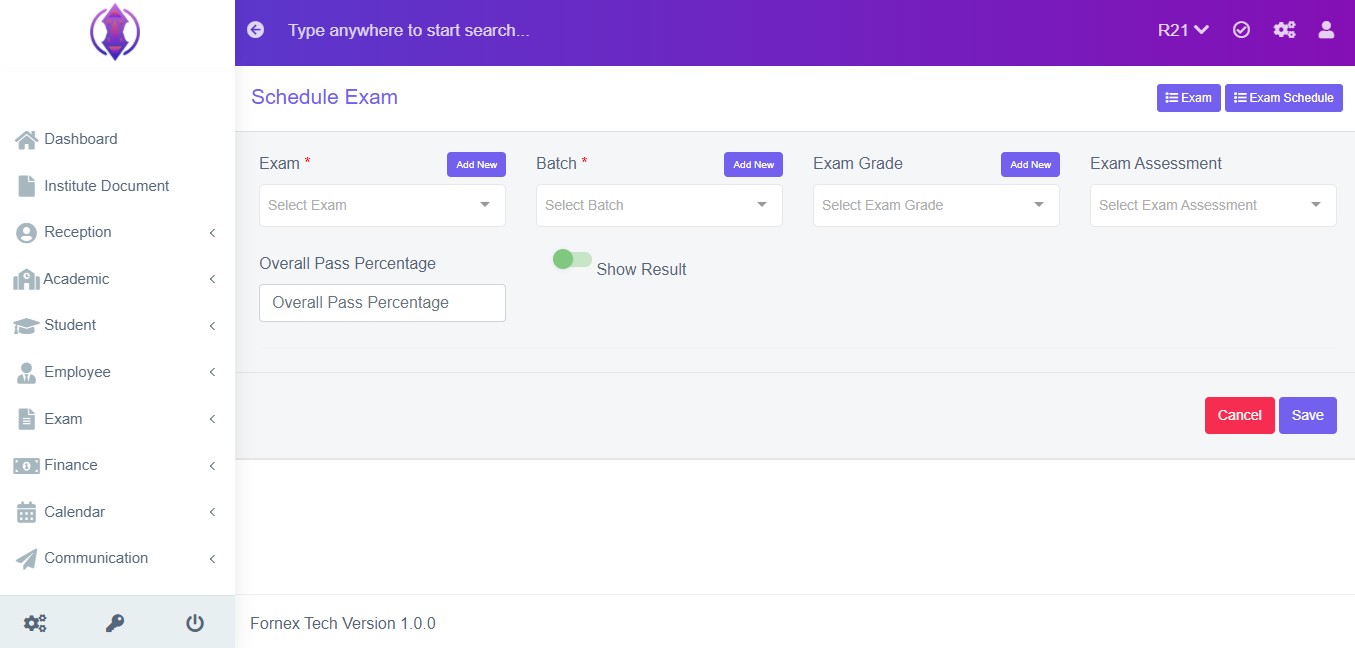Image resolution: width=1355 pixels, height=648 pixels.
Task: Click the Calendar icon in sidebar
Action: [x=27, y=512]
